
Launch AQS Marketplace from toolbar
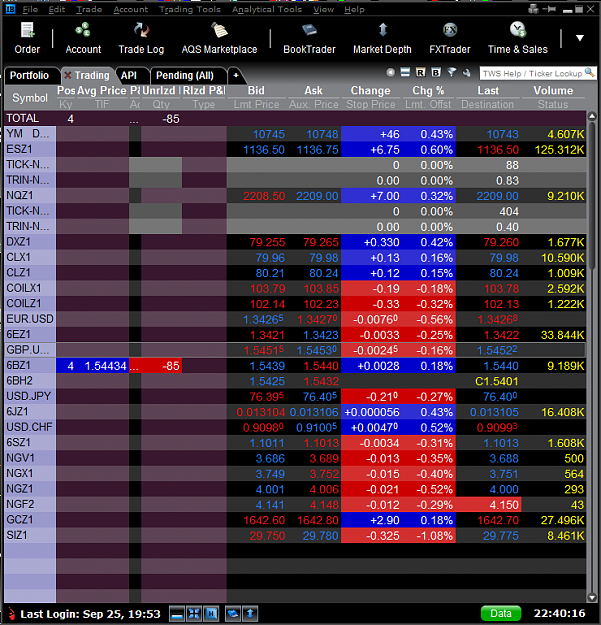click(x=219, y=39)
